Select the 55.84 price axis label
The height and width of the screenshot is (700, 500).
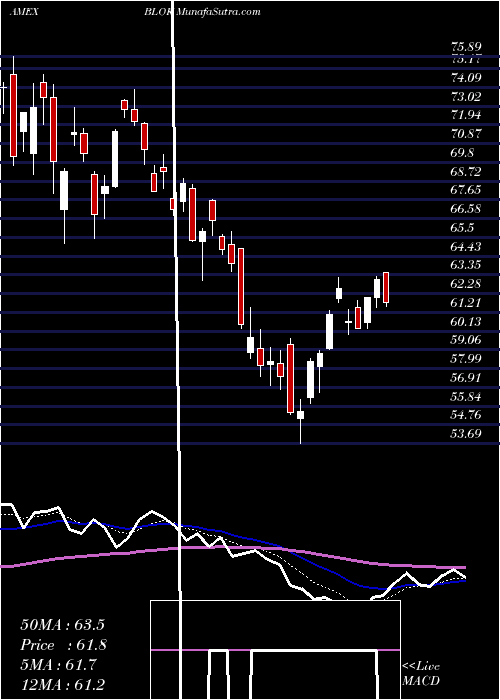pyautogui.click(x=465, y=396)
